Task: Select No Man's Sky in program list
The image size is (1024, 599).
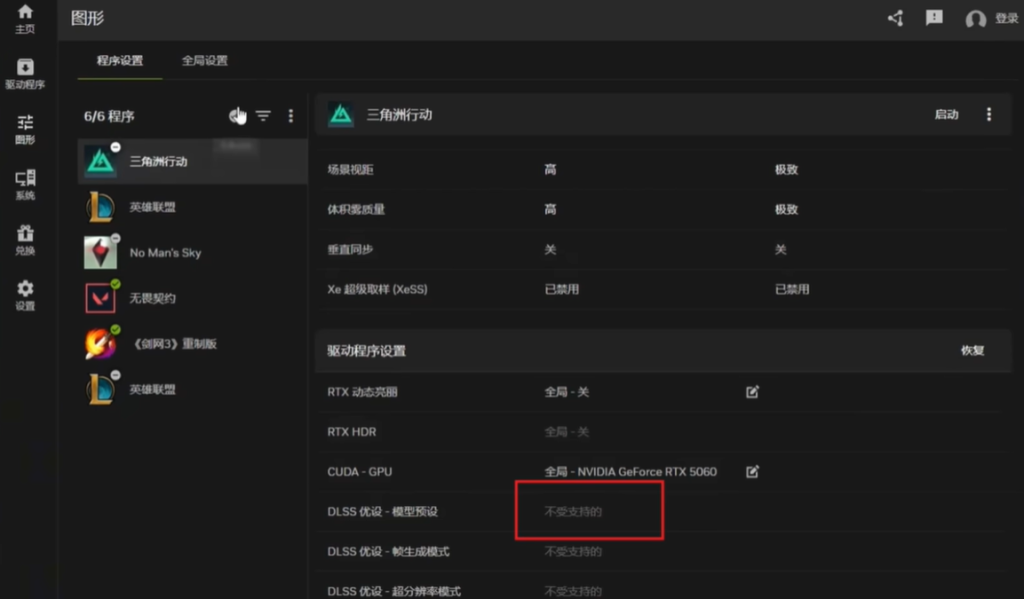Action: 165,253
